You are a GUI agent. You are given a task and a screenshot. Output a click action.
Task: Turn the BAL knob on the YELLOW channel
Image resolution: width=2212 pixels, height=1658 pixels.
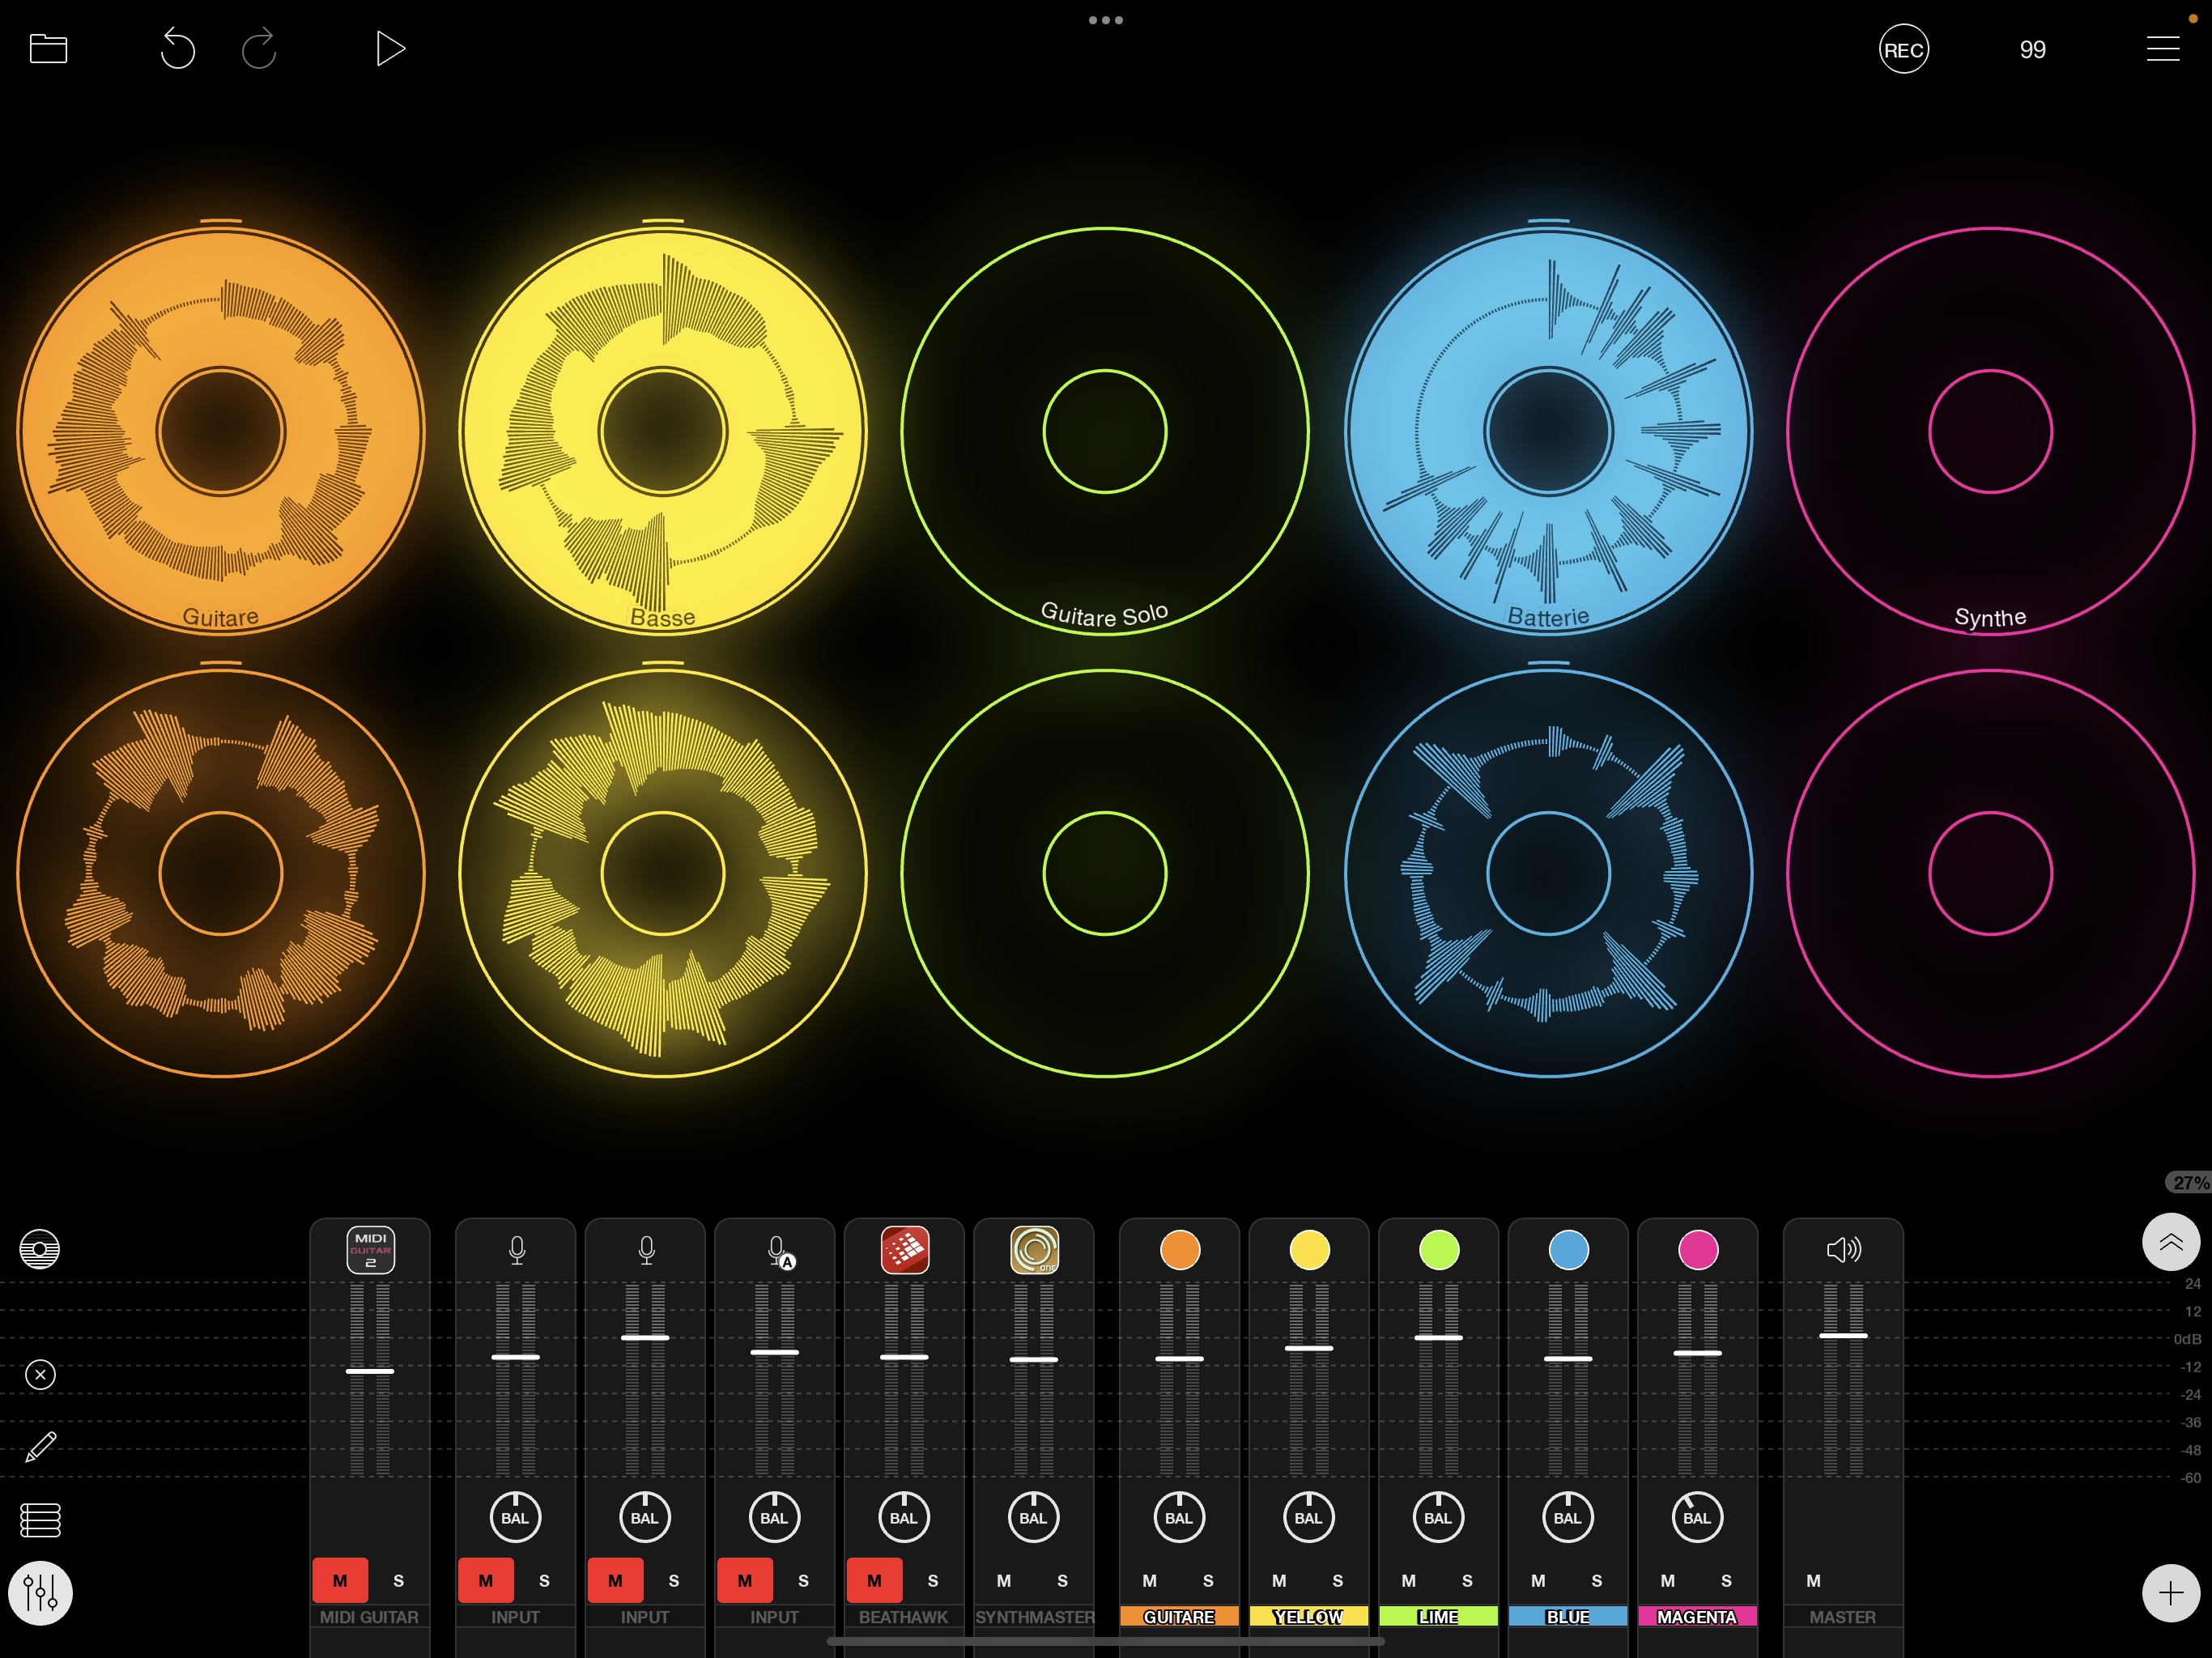[x=1308, y=1517]
